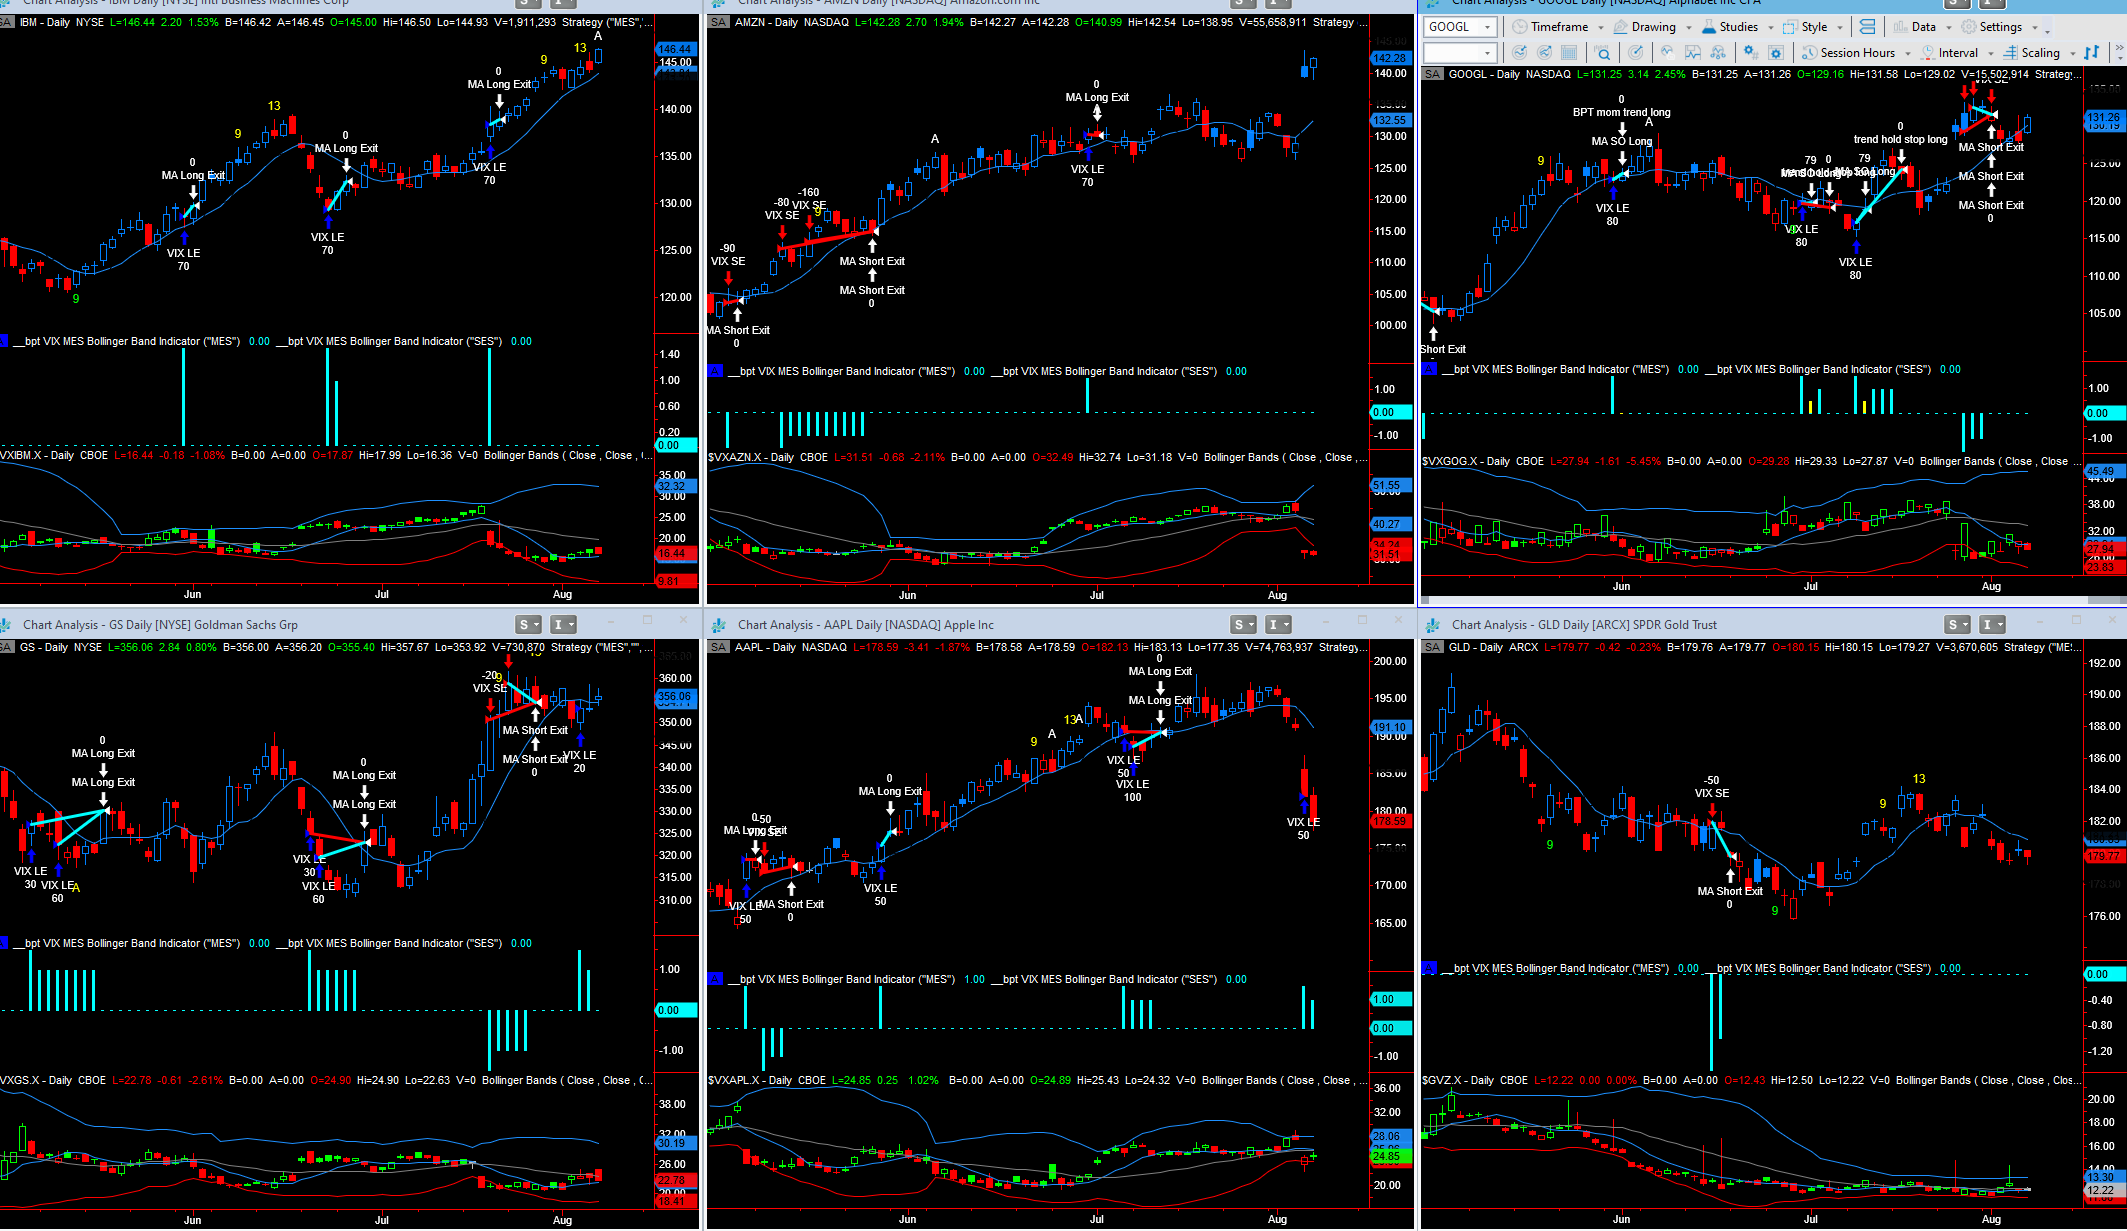This screenshot has height=1231, width=2127.
Task: Click the magnifier zoom icon in second toolbar row
Action: [1602, 53]
